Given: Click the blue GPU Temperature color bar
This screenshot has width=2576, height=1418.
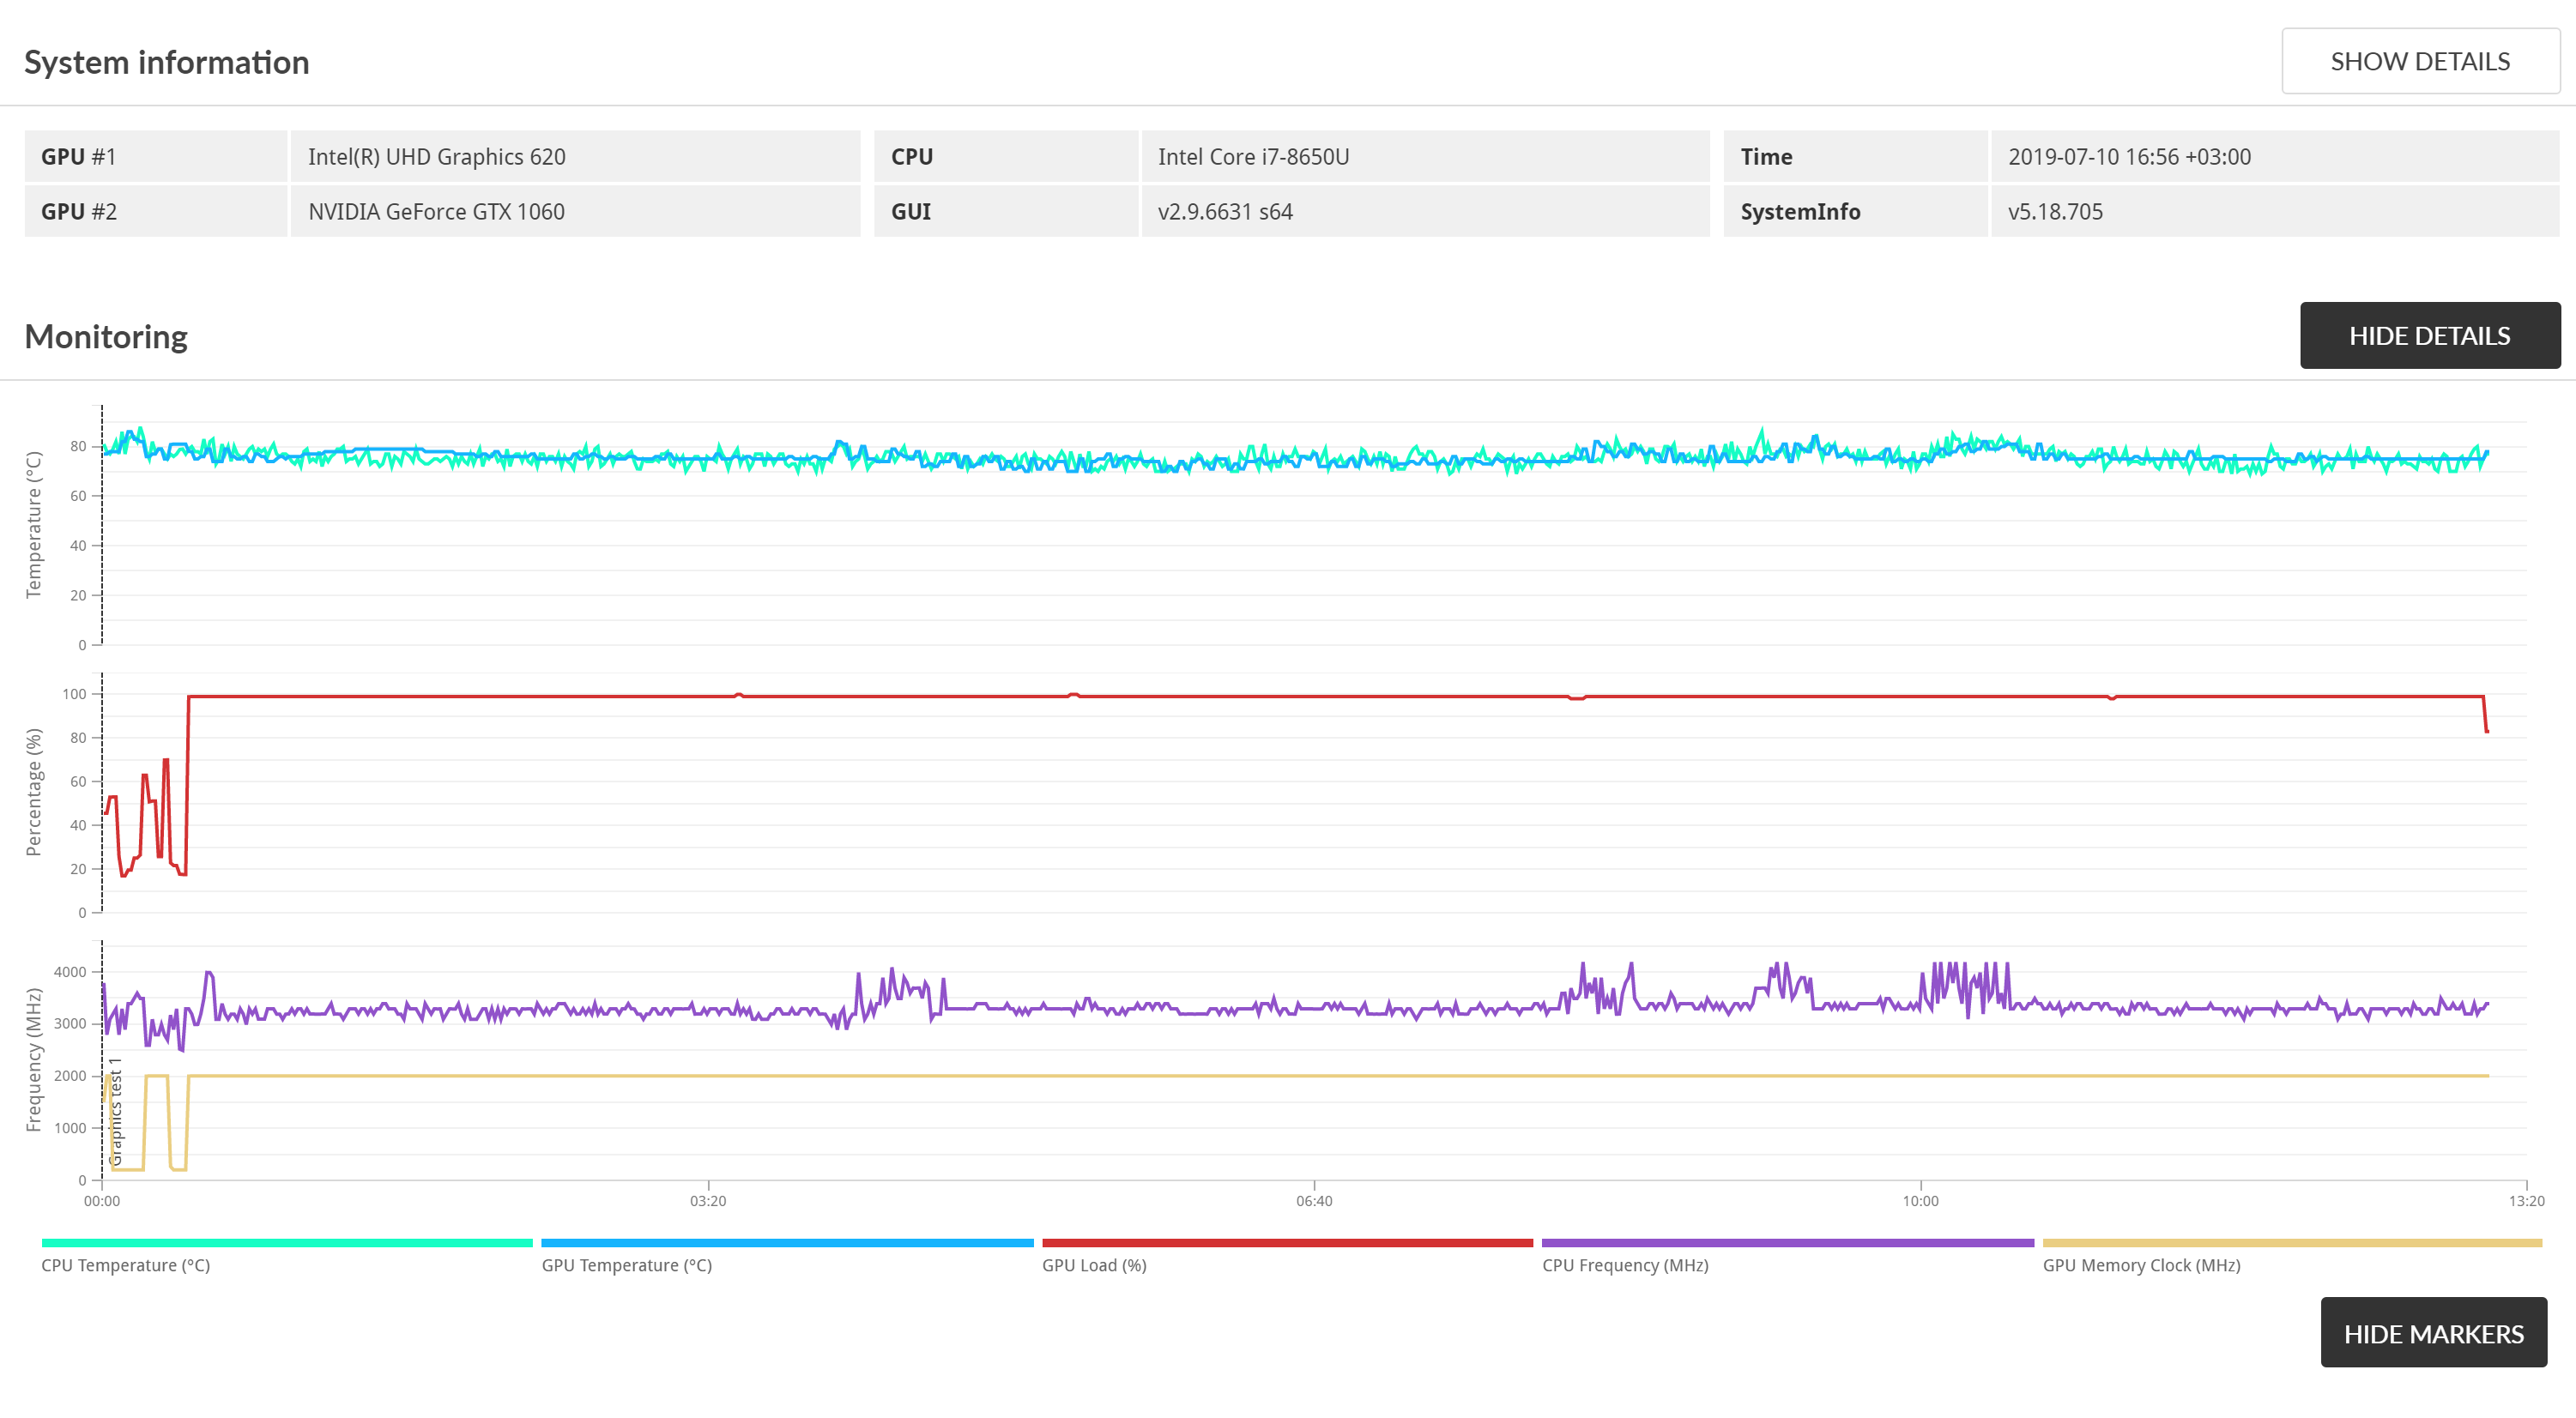Looking at the screenshot, I should coord(787,1243).
